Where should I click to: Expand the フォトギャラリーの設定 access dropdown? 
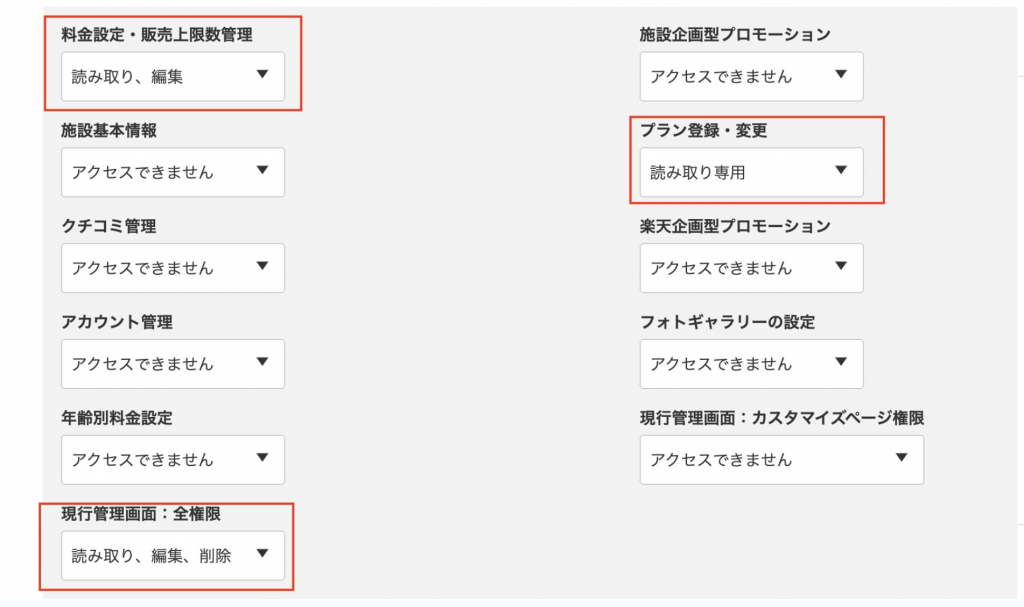751,364
